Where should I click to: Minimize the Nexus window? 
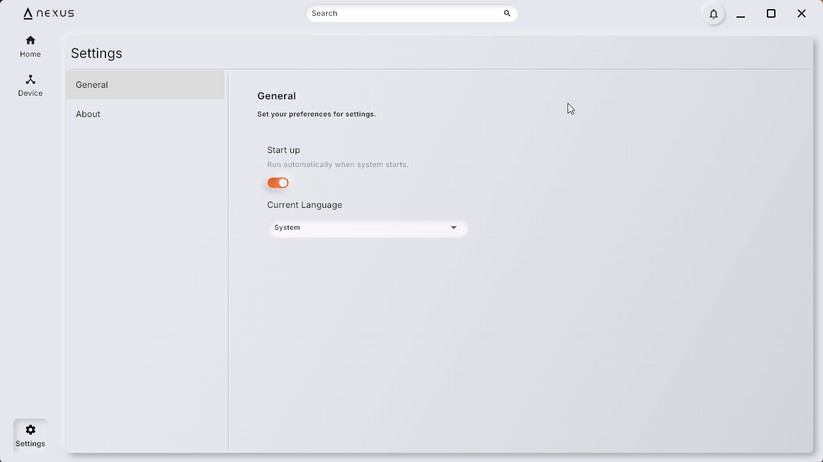(741, 14)
